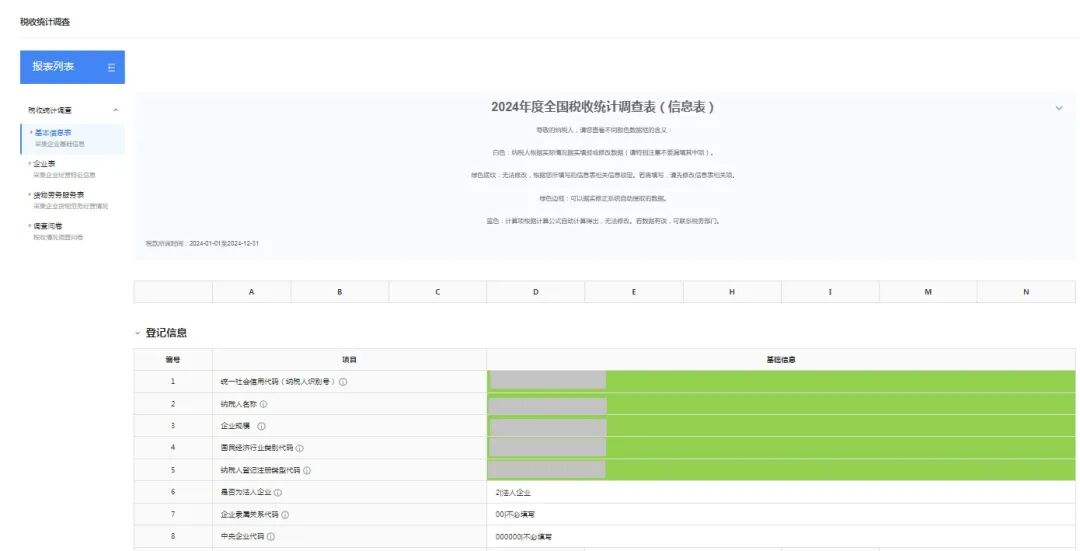The width and height of the screenshot is (1080, 551).
Task: Open 企业表 in the sidebar
Action: click(x=73, y=169)
